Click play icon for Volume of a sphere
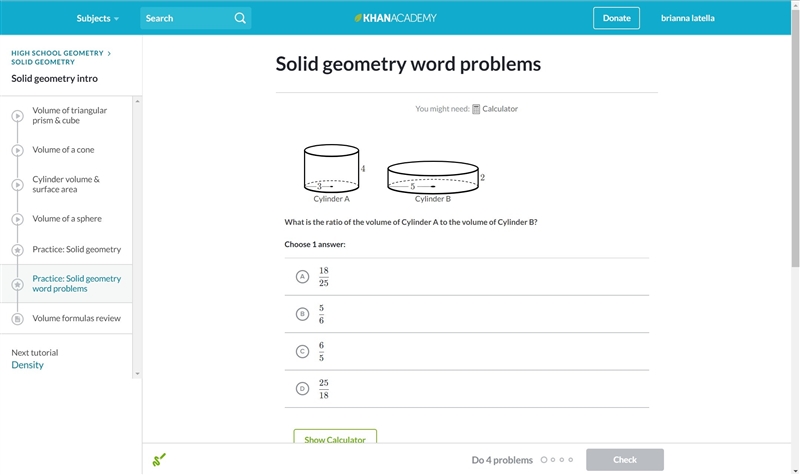This screenshot has width=800, height=475. [x=17, y=219]
